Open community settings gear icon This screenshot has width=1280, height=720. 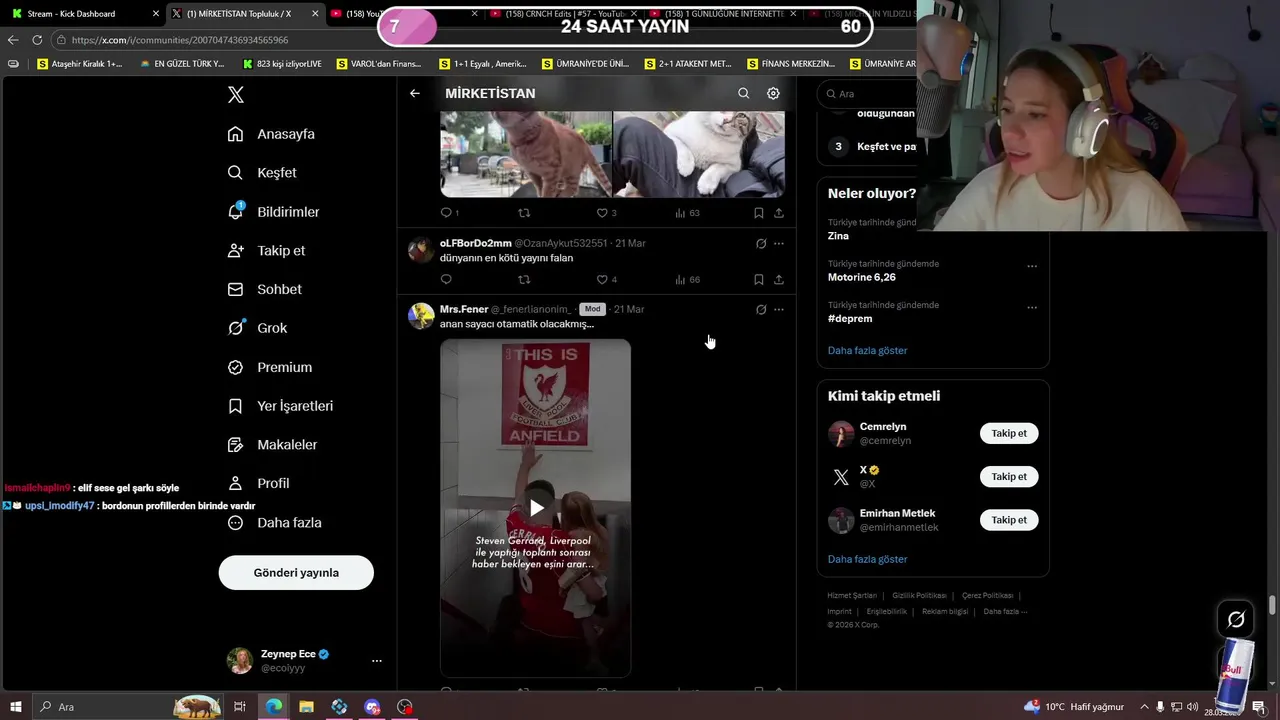773,93
